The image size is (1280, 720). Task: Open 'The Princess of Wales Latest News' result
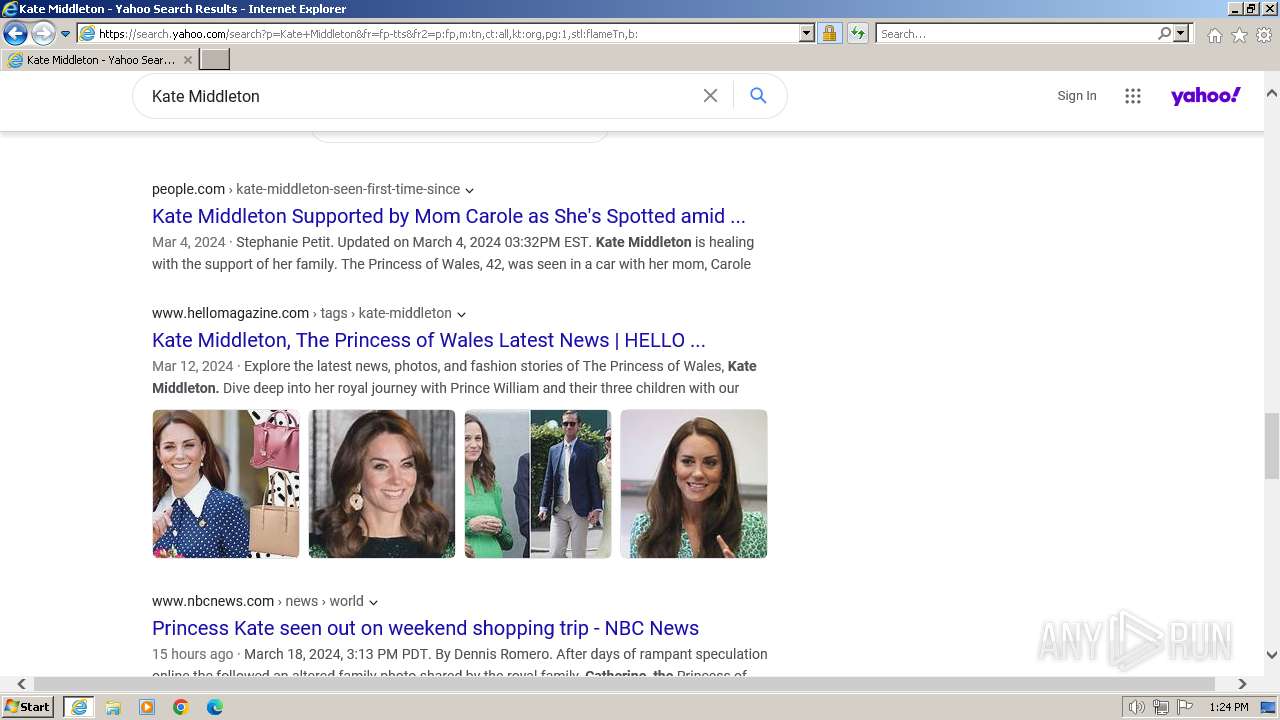point(428,340)
